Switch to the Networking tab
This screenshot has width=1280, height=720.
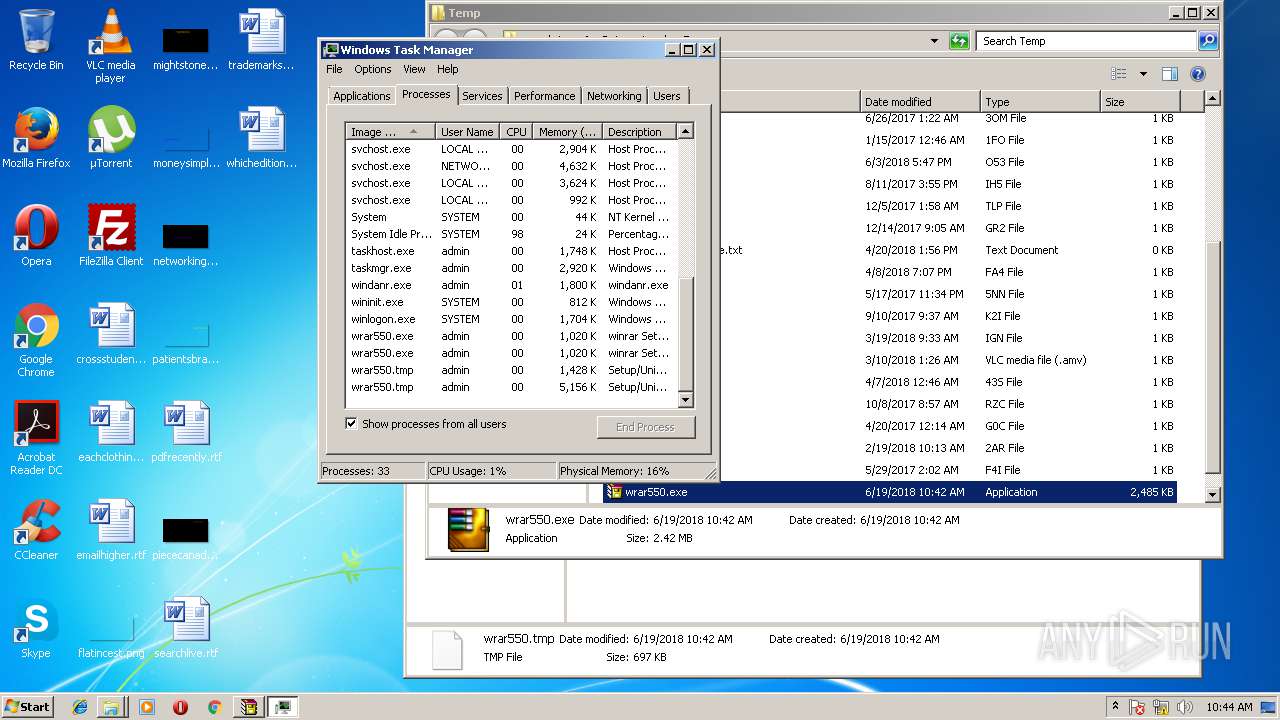[x=614, y=96]
